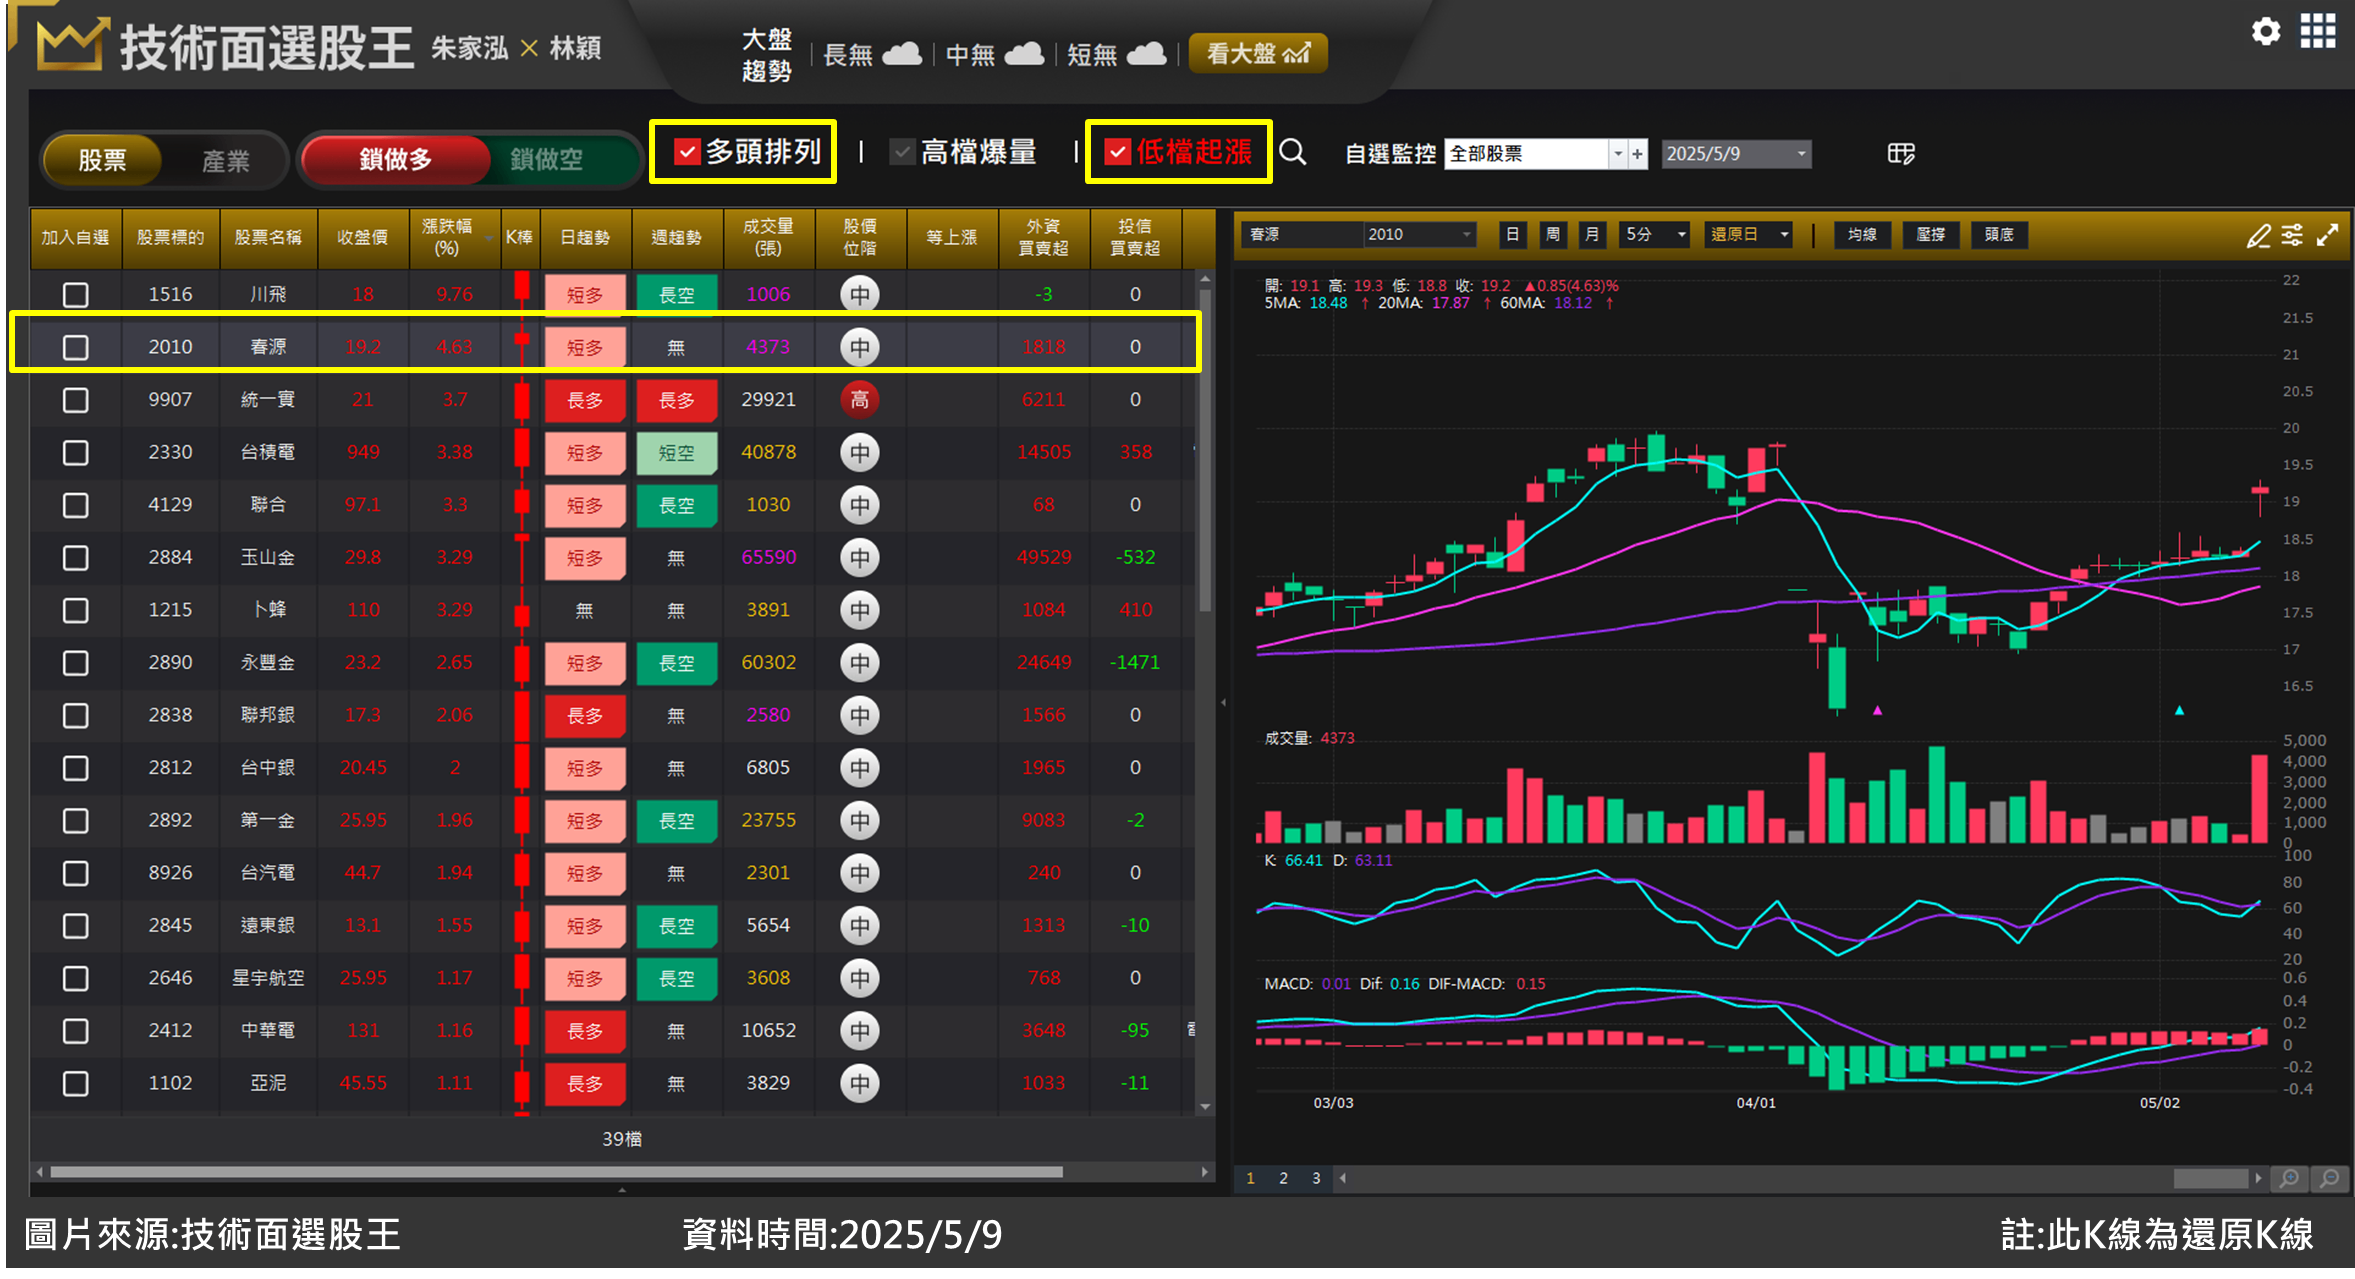Select the 2838 聯邦銀 row

pos(614,716)
